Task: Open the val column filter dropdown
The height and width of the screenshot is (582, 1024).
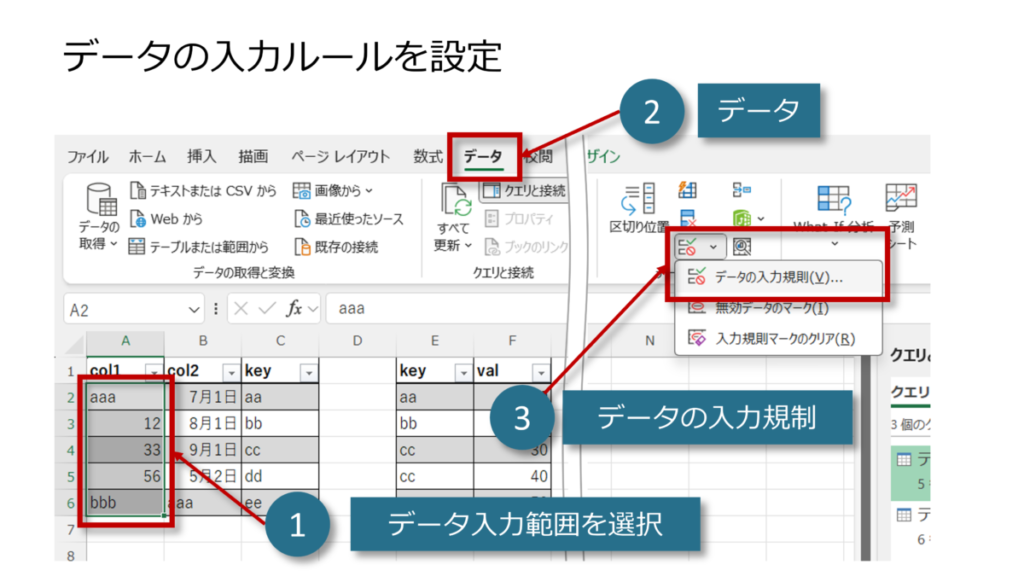Action: click(540, 372)
